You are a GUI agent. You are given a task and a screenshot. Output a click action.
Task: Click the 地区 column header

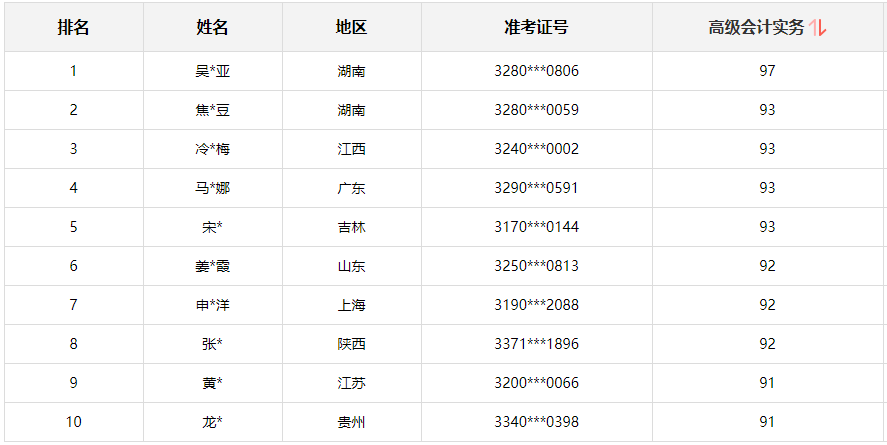(351, 28)
